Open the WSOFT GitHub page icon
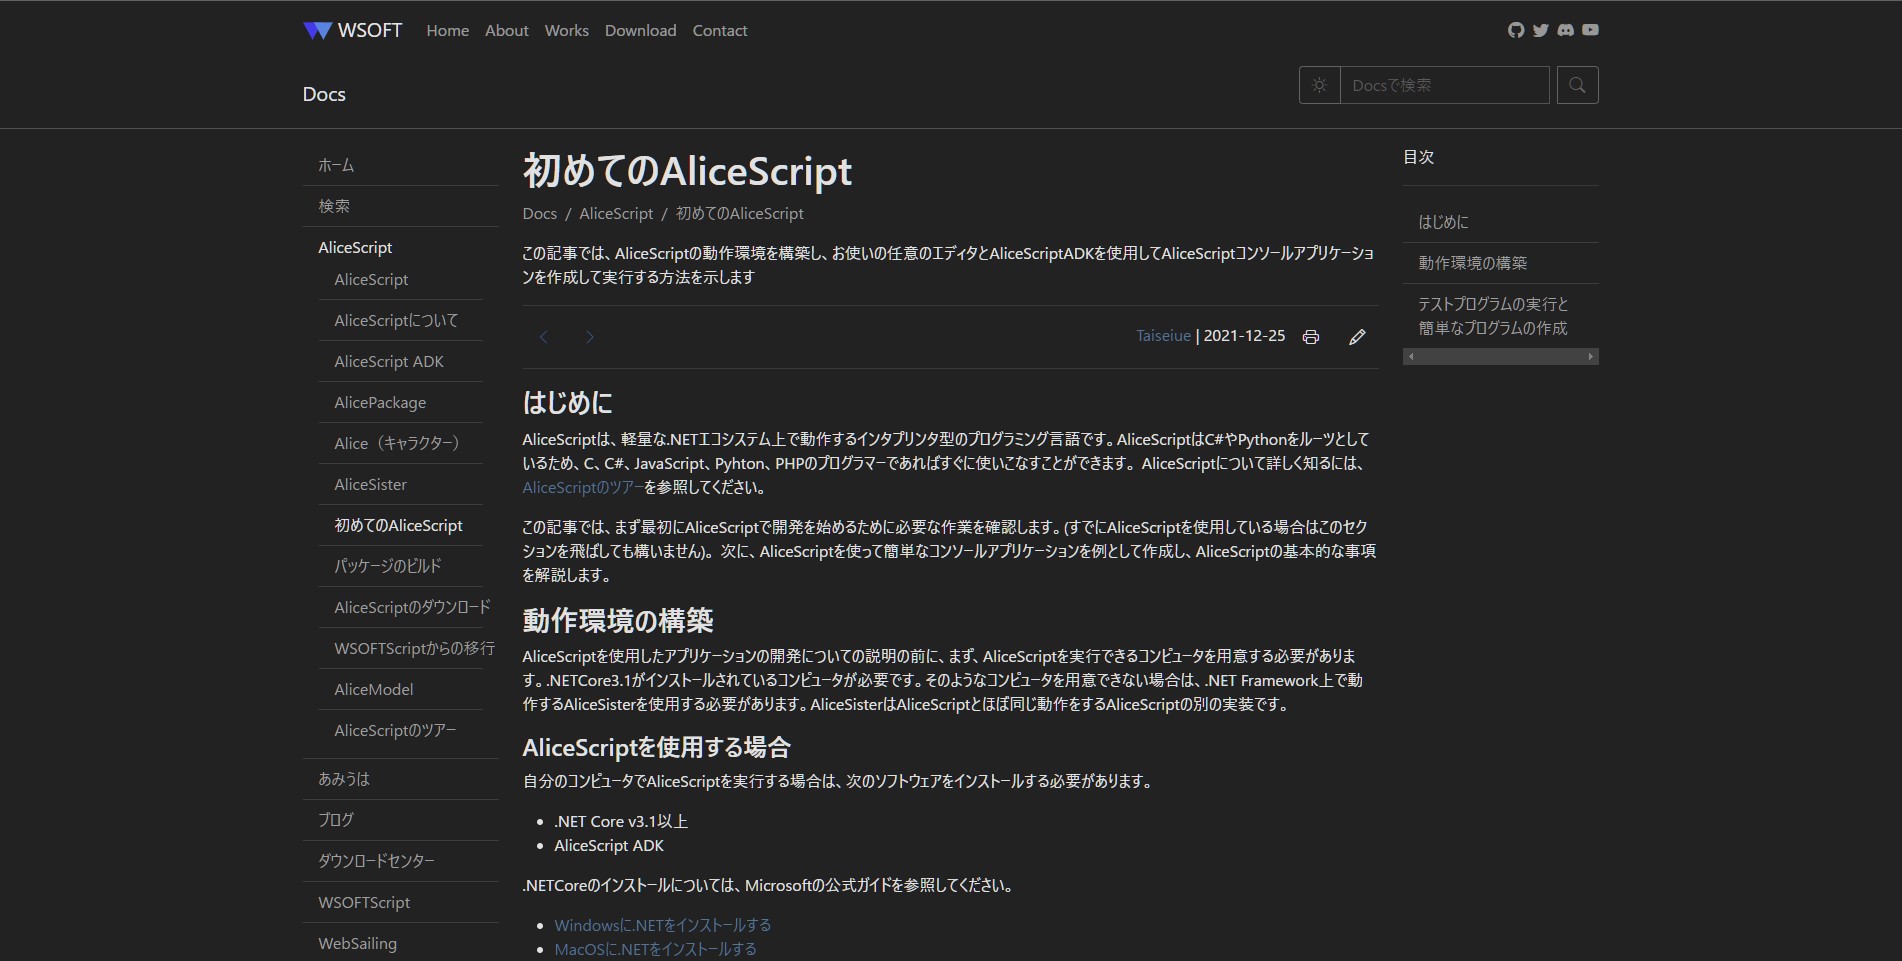Viewport: 1902px width, 961px height. coord(1515,30)
